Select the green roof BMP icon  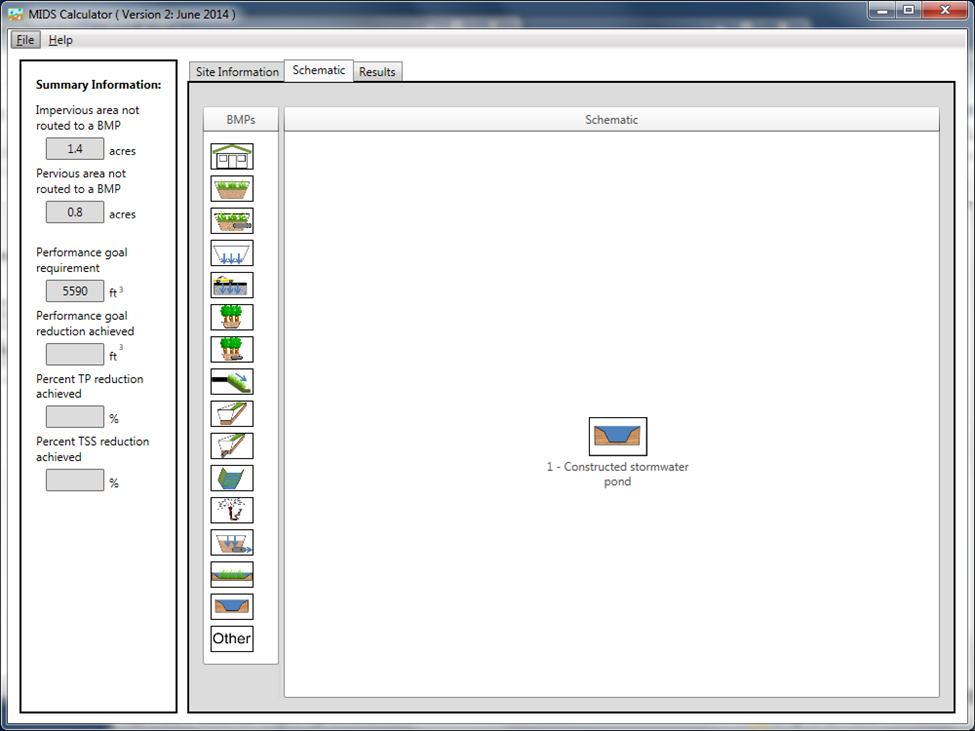pos(232,157)
